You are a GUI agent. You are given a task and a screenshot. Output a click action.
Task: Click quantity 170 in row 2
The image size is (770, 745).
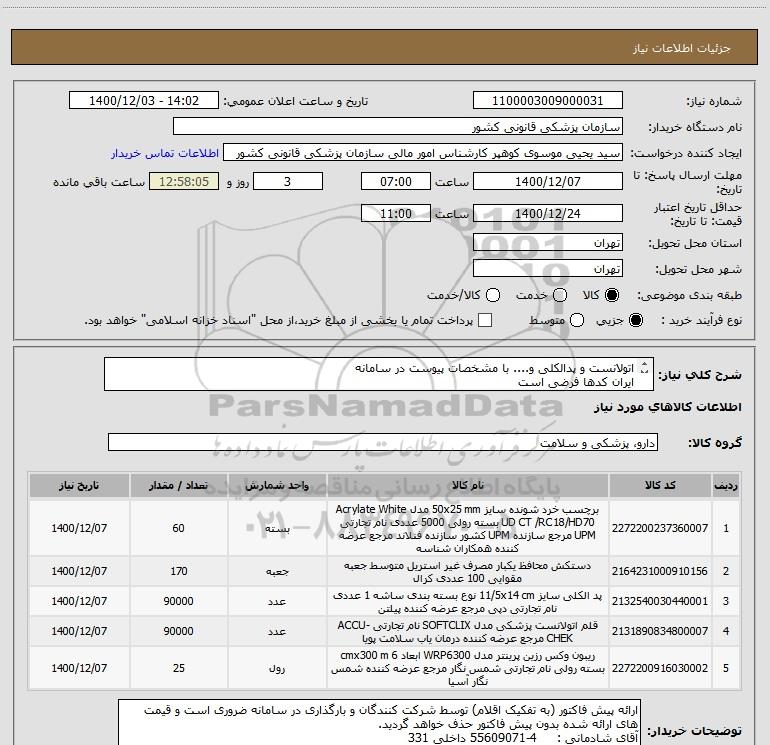coord(179,571)
